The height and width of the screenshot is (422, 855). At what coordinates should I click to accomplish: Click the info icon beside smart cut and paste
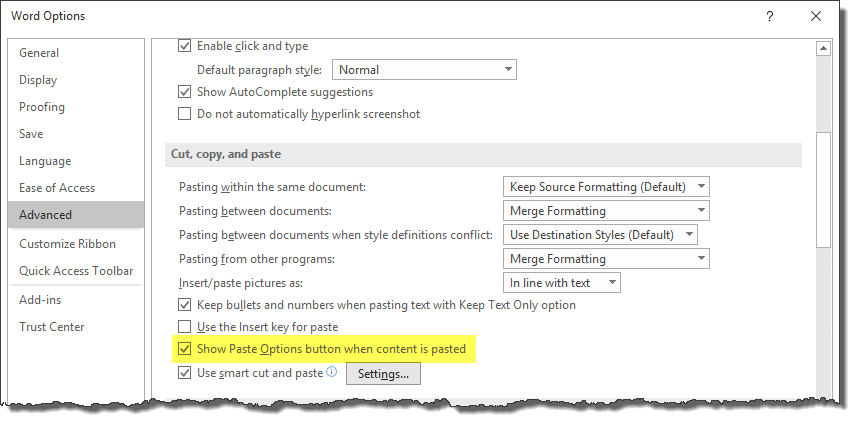[x=332, y=372]
